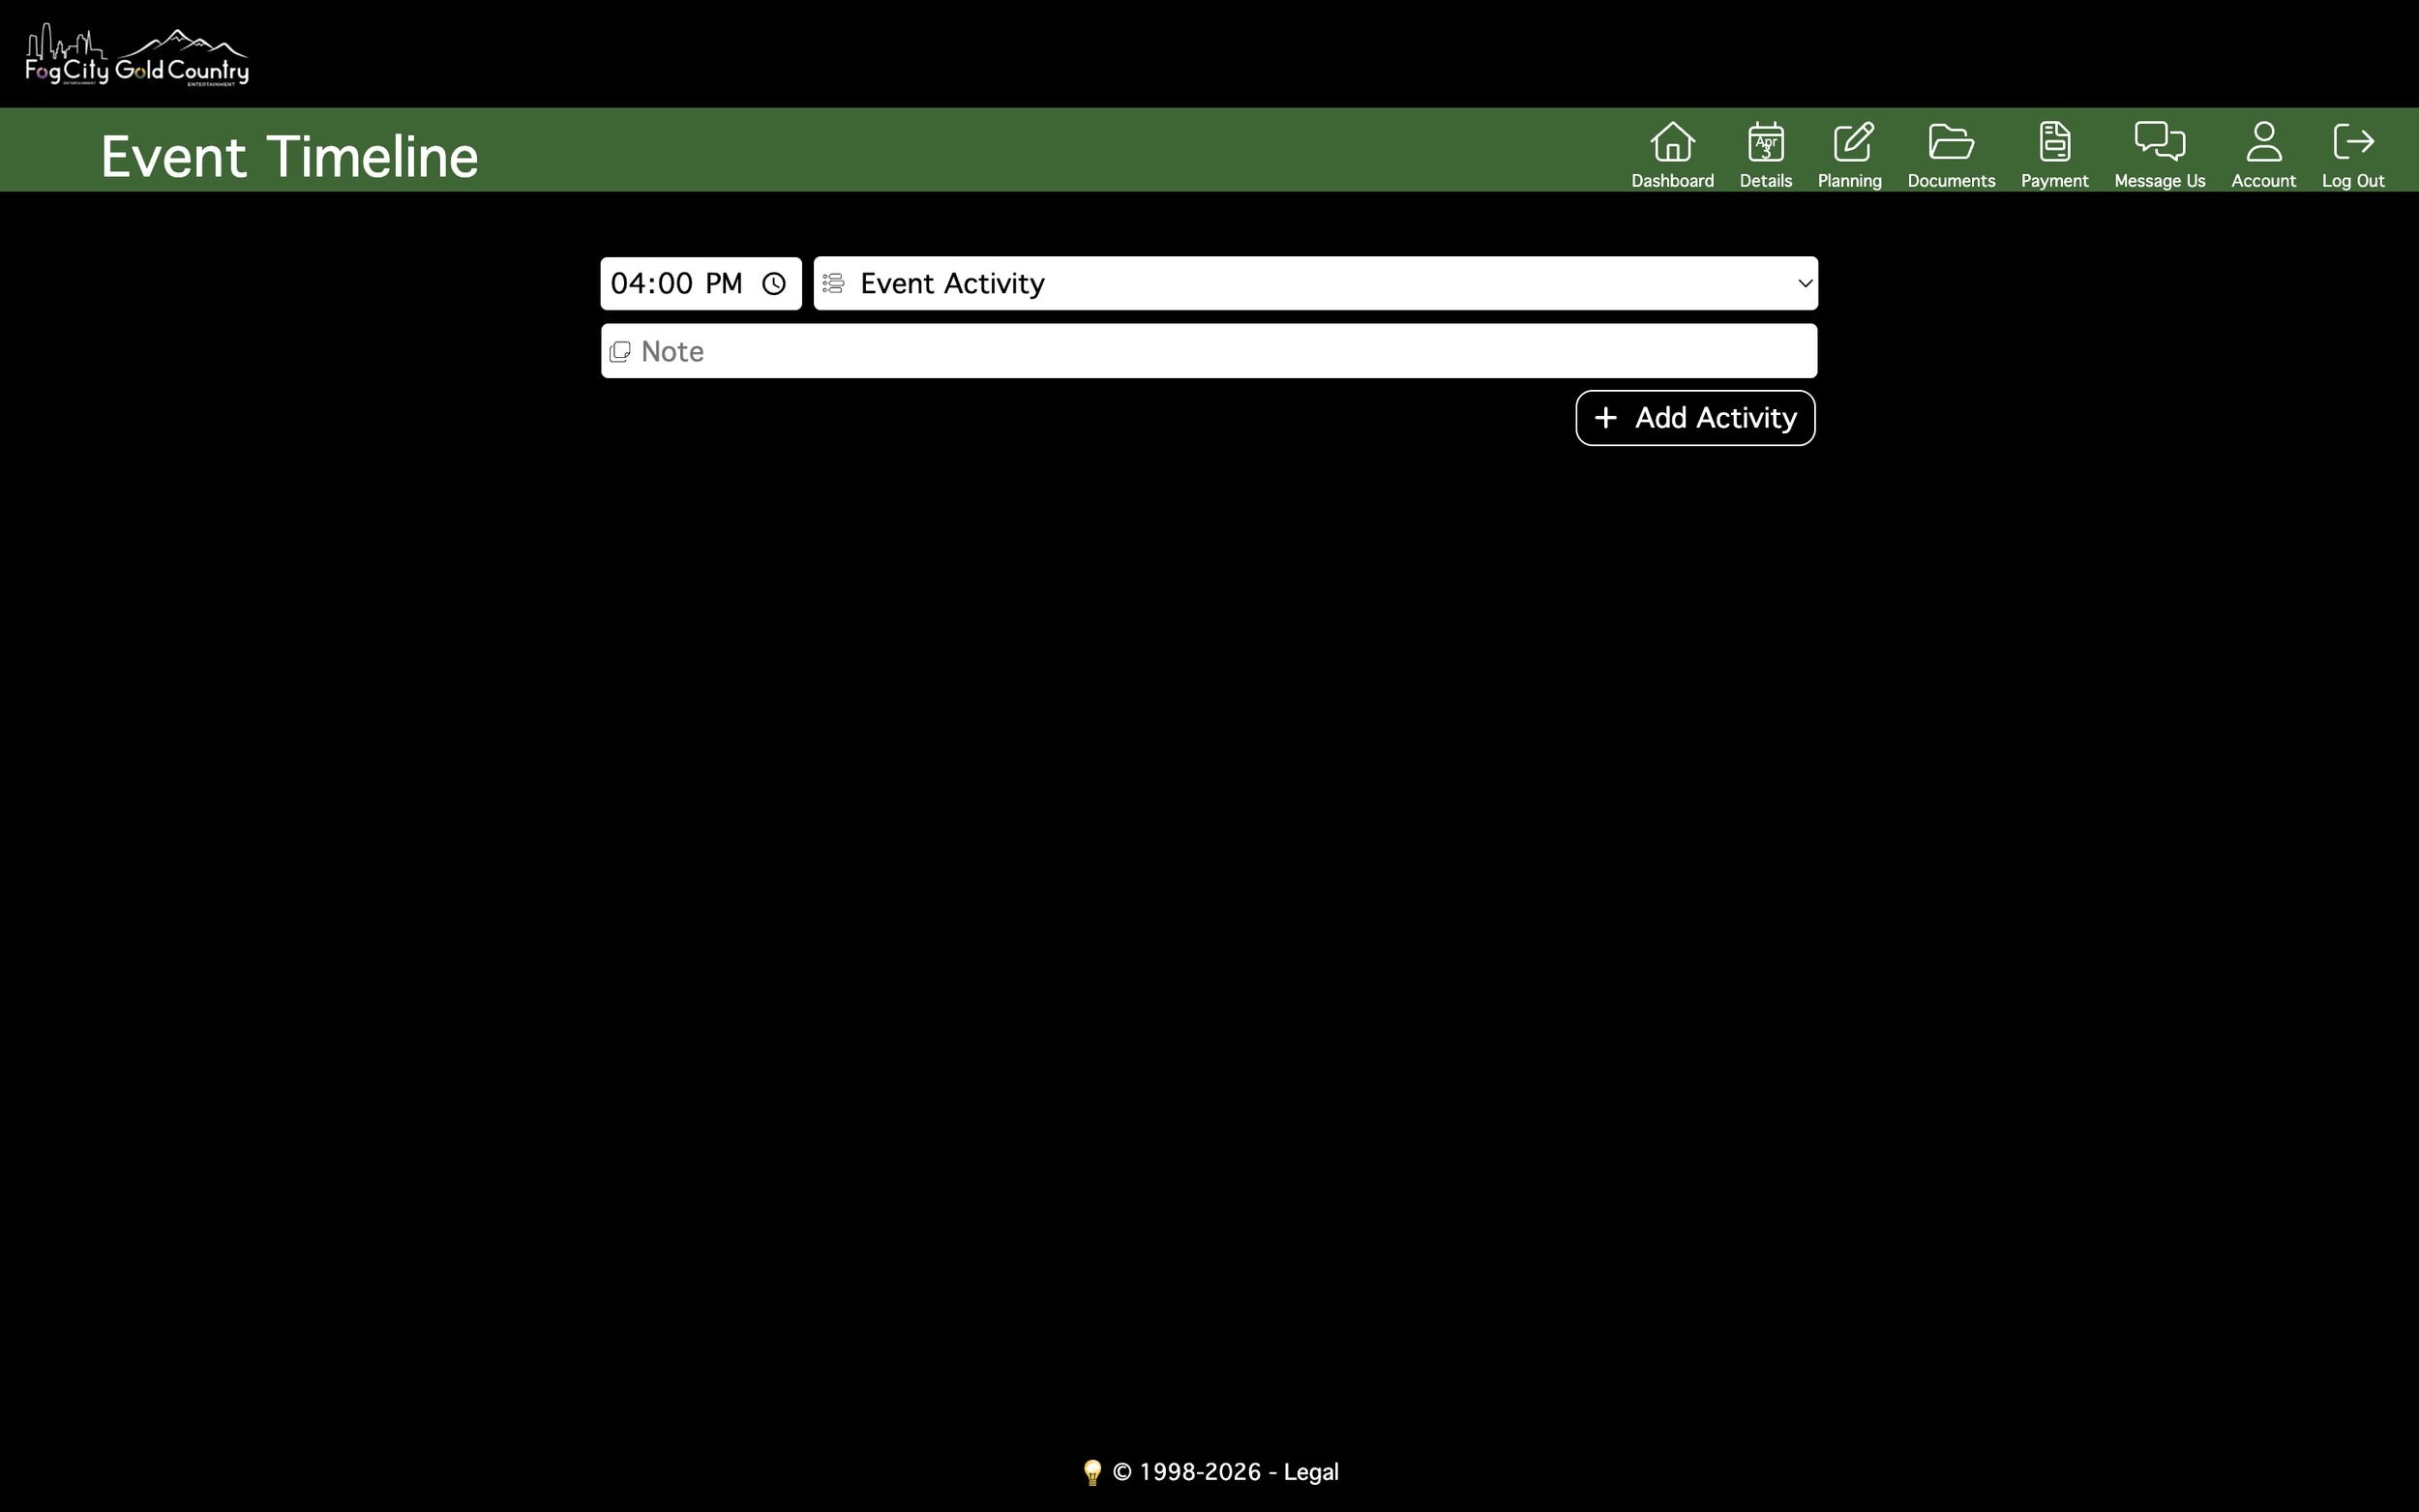Expand the Event Activity dropdown
The height and width of the screenshot is (1512, 2419).
(x=1300, y=284)
